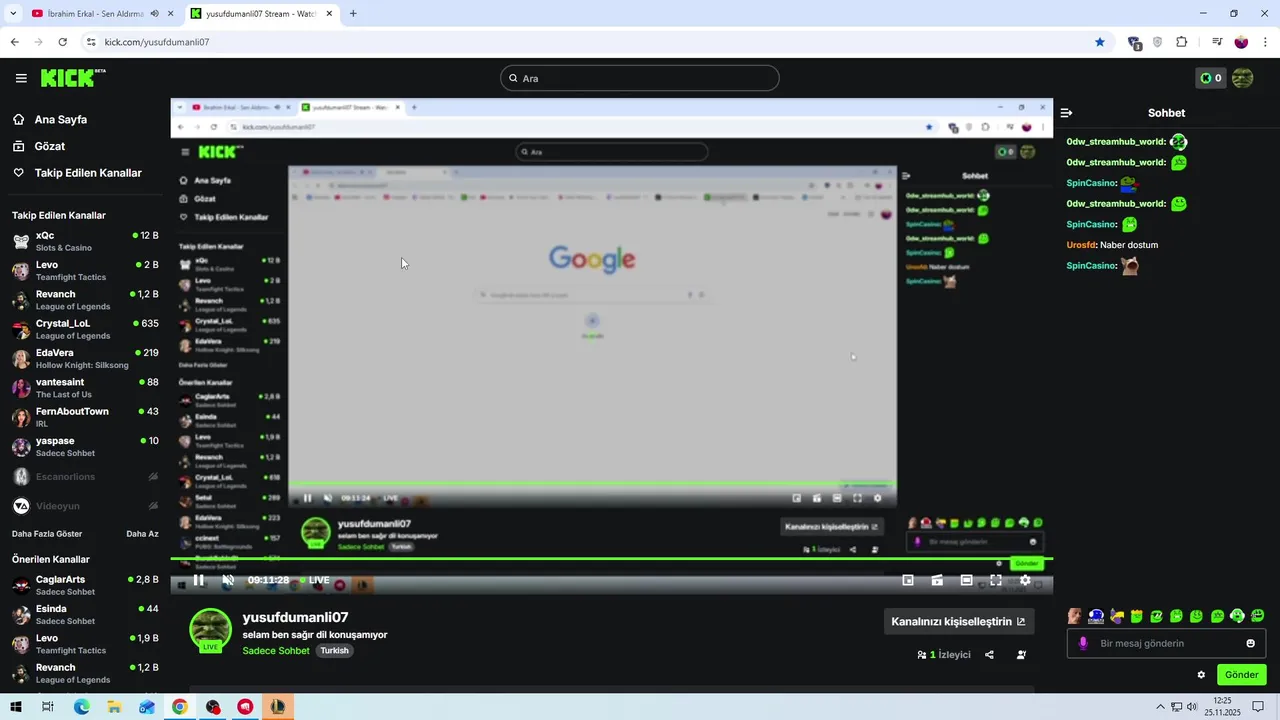Click the purple microphone chat icon
Image resolution: width=1280 pixels, height=720 pixels.
coord(1083,643)
